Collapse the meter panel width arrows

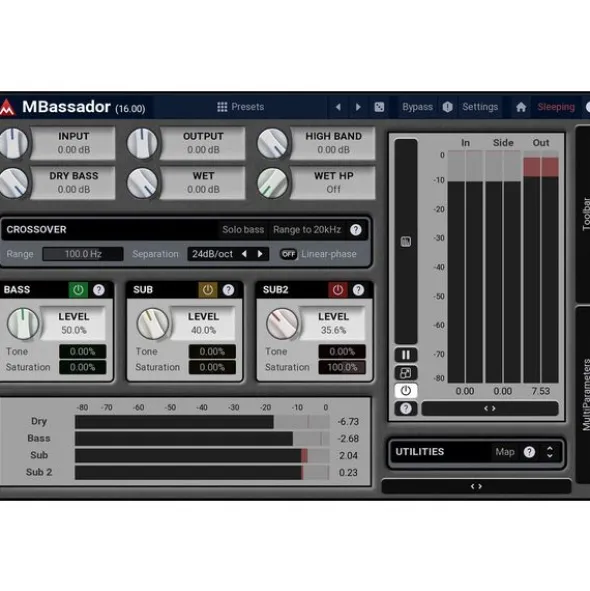[x=490, y=408]
